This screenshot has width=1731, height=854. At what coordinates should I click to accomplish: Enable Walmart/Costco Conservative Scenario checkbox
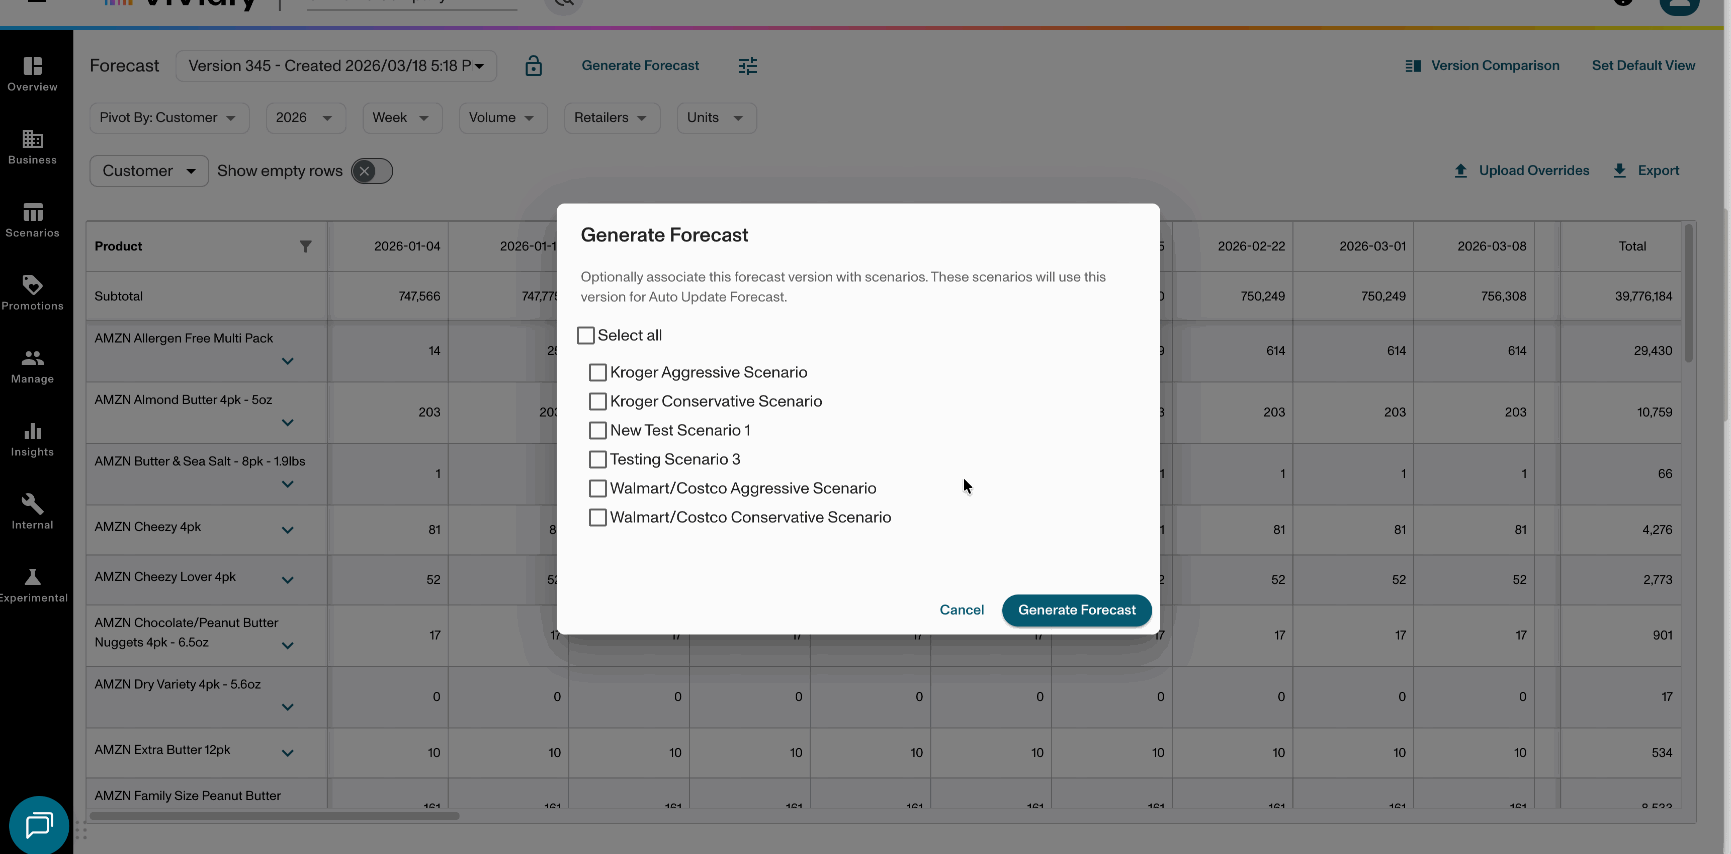point(598,518)
